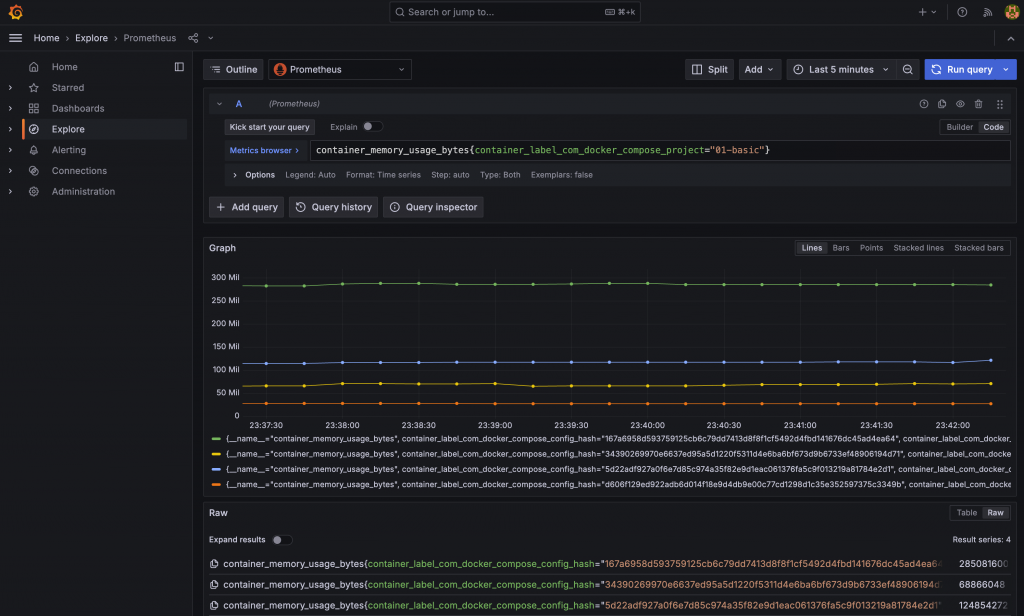The height and width of the screenshot is (616, 1024).
Task: Hide query A using the eye icon
Action: pyautogui.click(x=960, y=104)
